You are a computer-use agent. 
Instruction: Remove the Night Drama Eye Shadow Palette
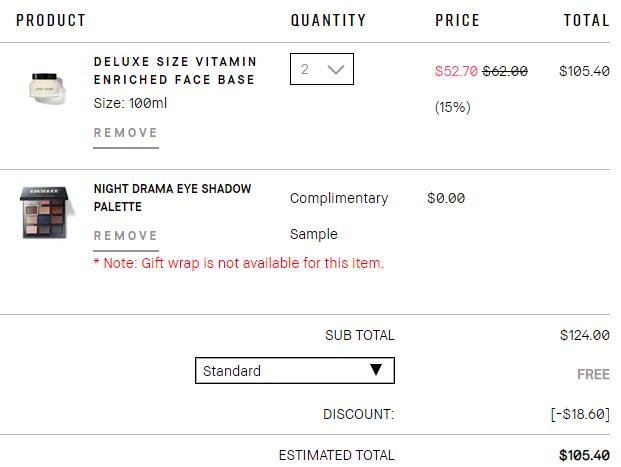click(126, 236)
